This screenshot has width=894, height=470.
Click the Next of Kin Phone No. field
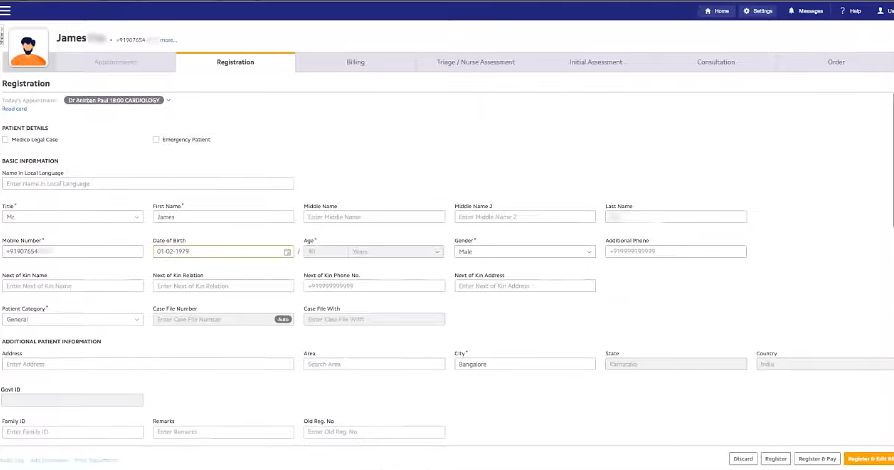(x=374, y=286)
